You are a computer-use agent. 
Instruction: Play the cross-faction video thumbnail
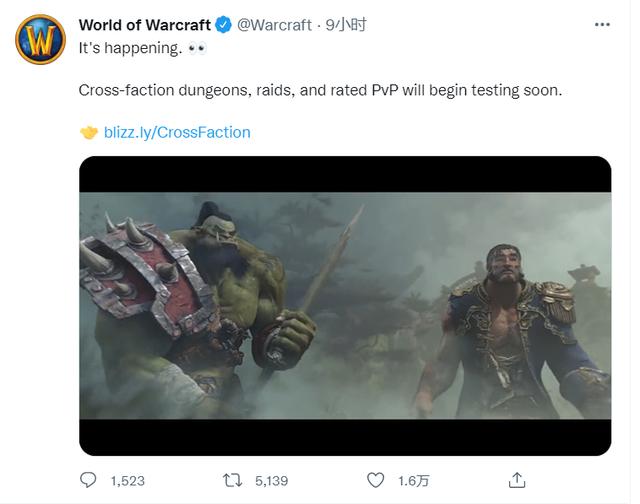[345, 305]
